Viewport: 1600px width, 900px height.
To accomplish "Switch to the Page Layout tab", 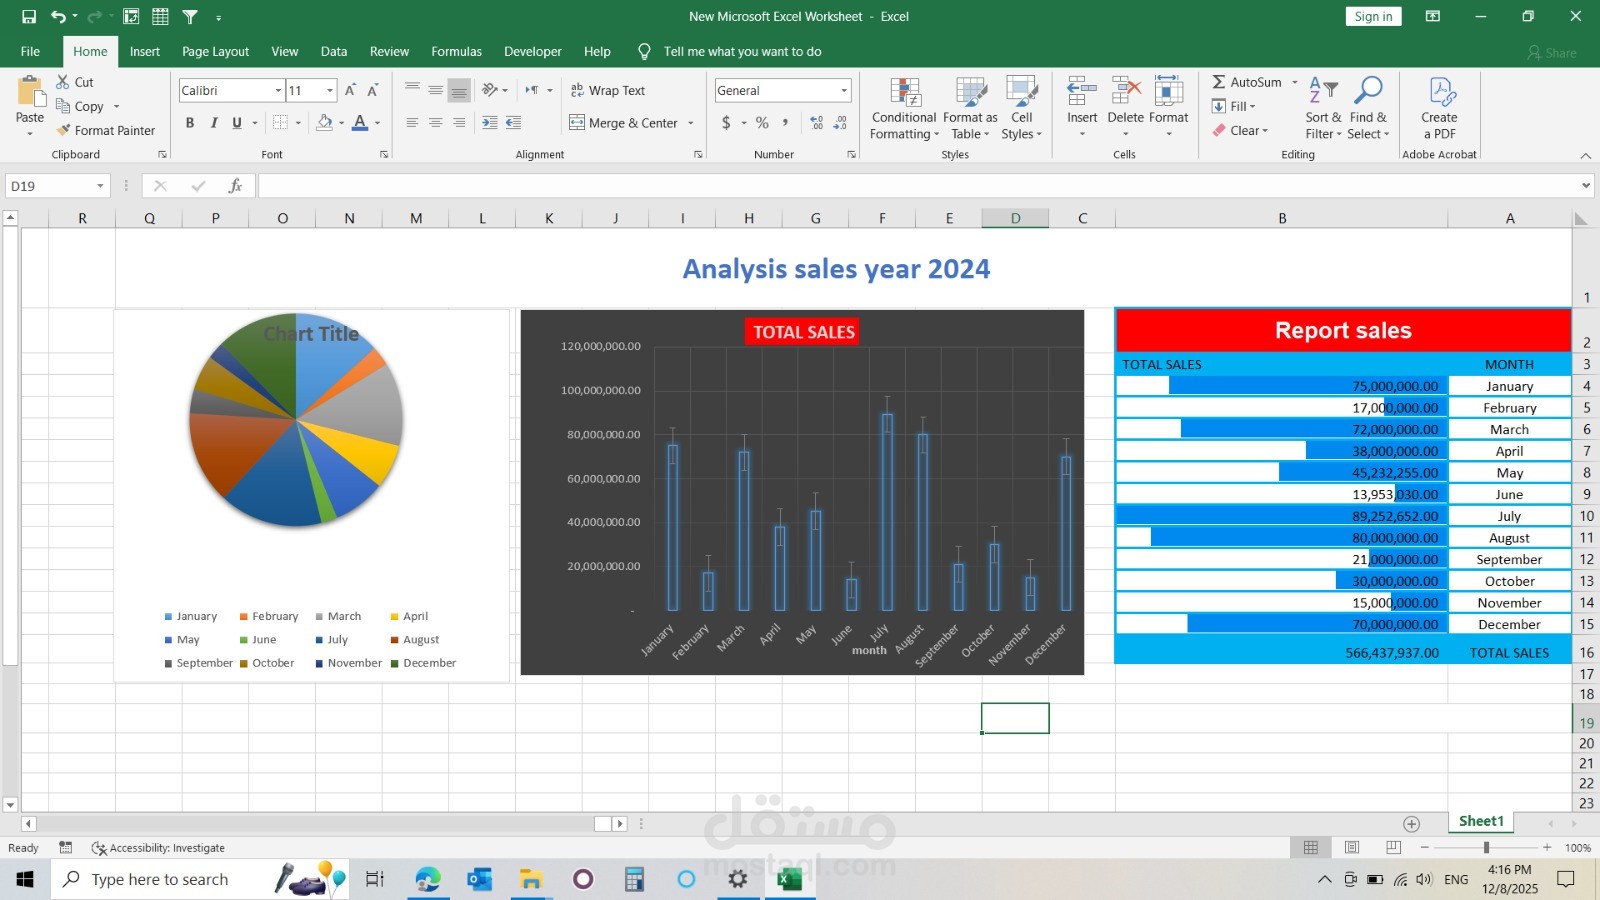I will 216,52.
